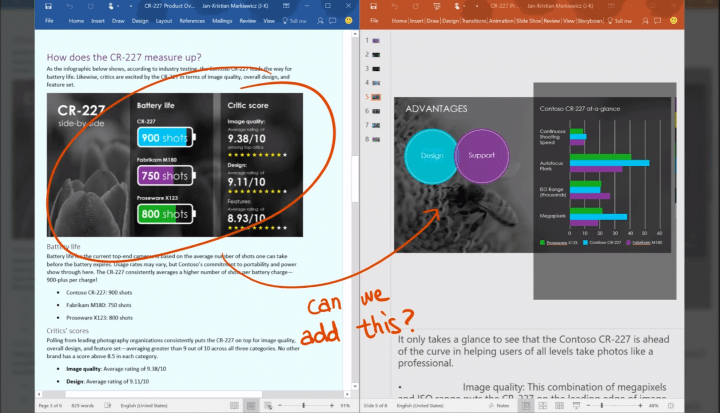Open Word Ribbon Display Options
This screenshot has height=413, width=720.
[286, 6]
